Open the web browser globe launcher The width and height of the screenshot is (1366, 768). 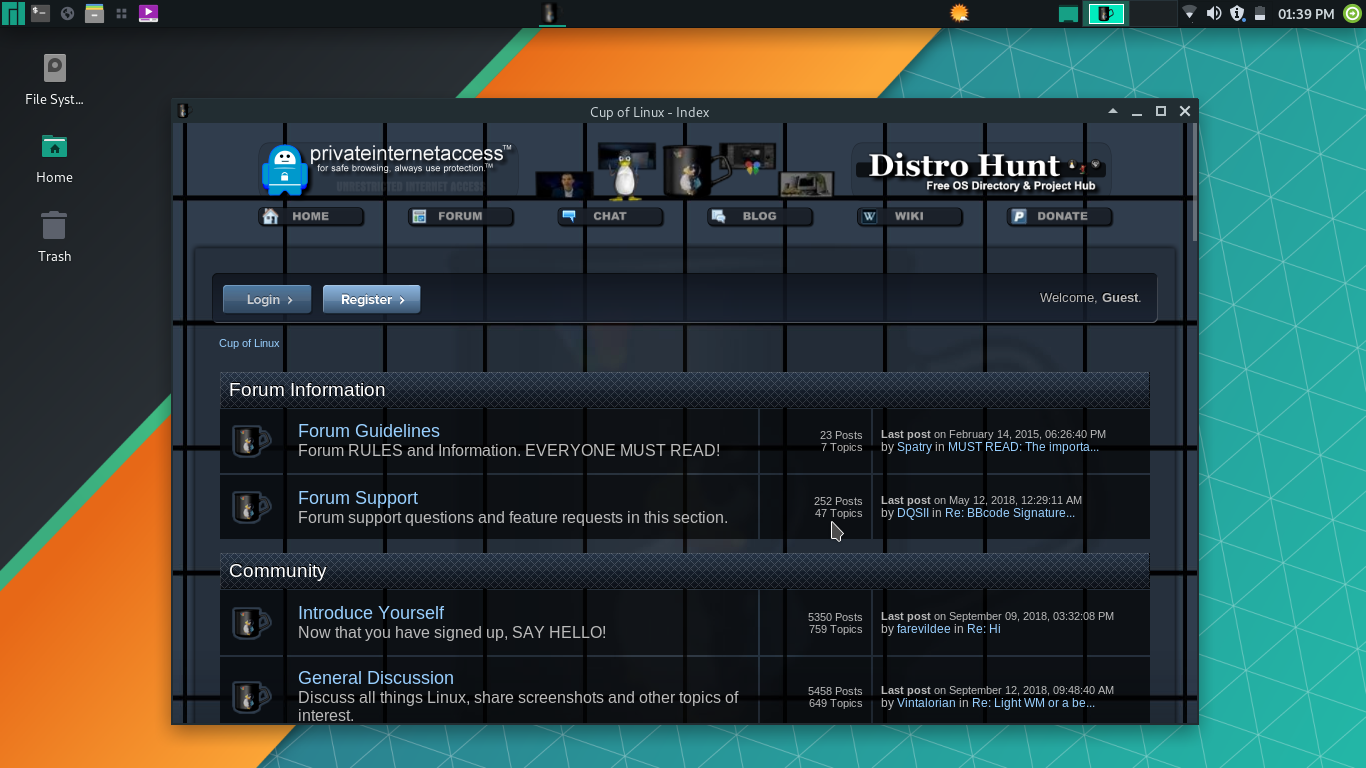(x=67, y=13)
